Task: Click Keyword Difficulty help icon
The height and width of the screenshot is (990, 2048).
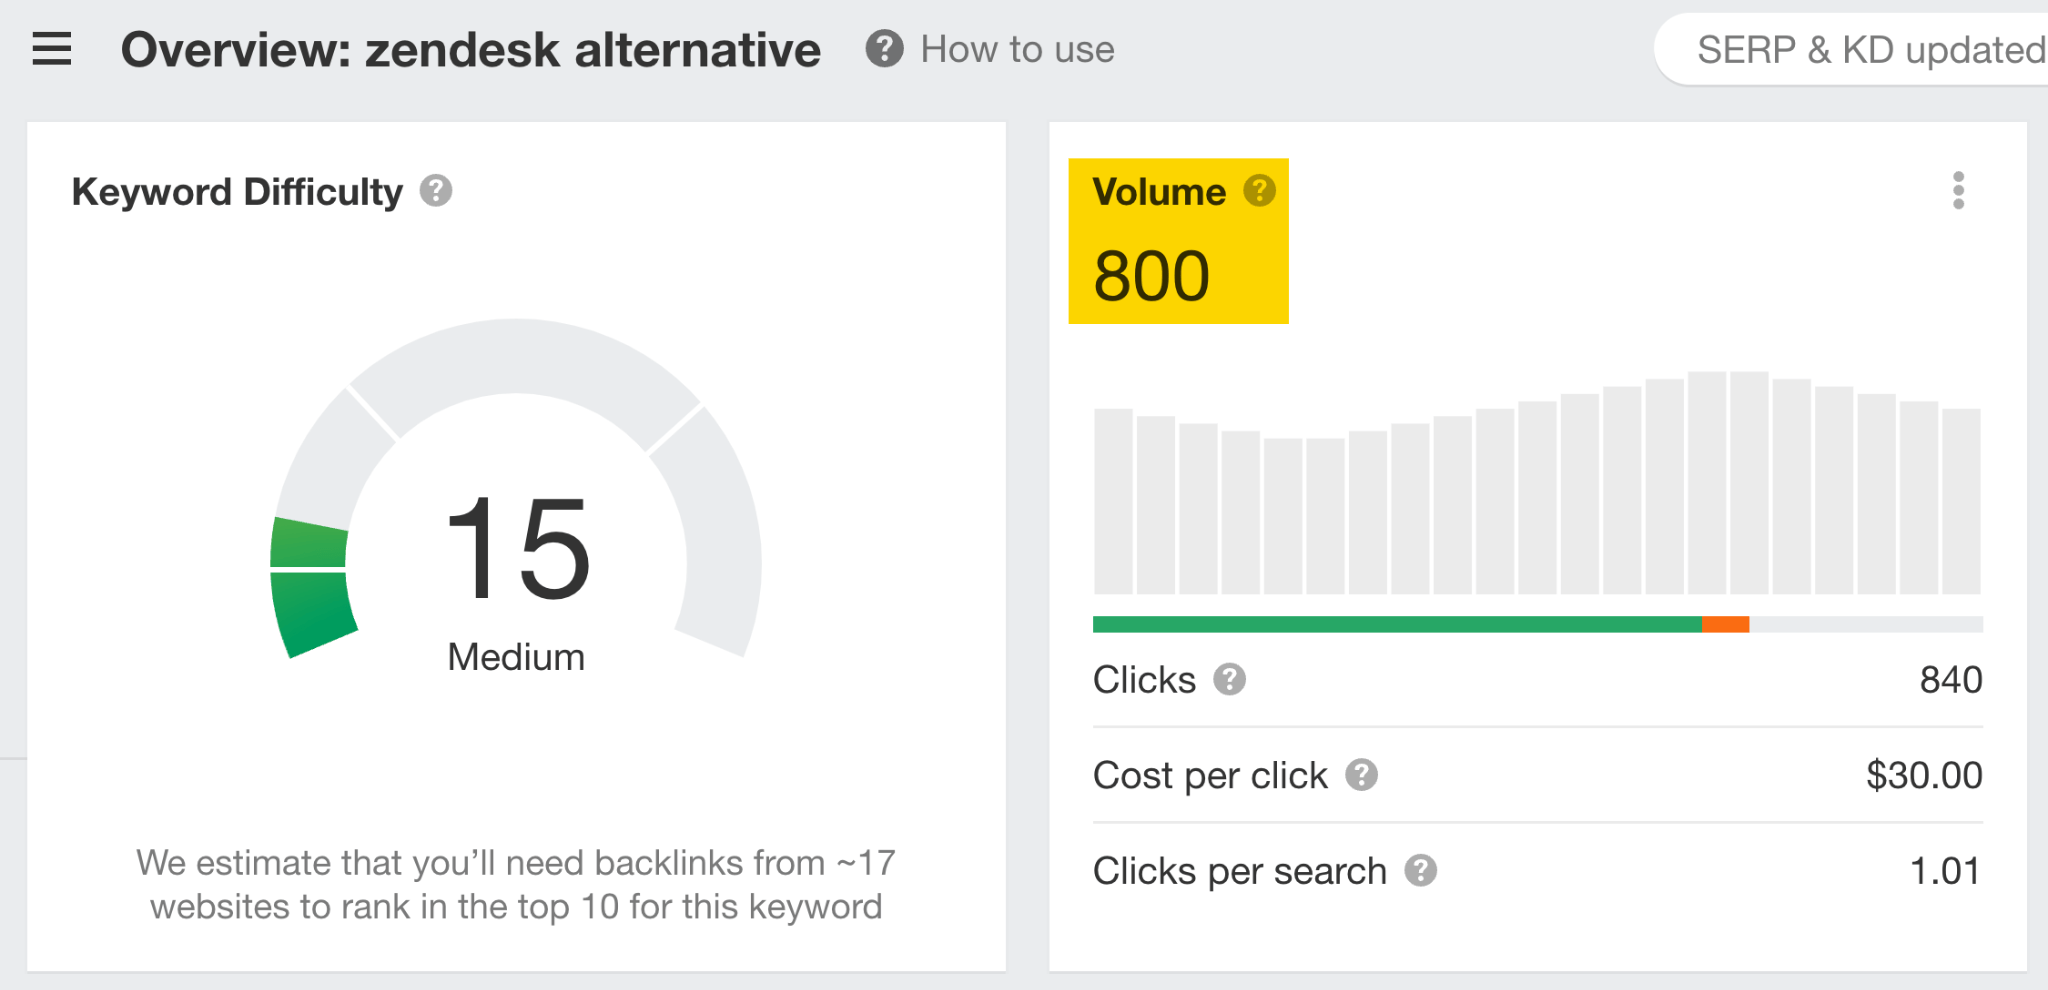Action: [x=436, y=191]
